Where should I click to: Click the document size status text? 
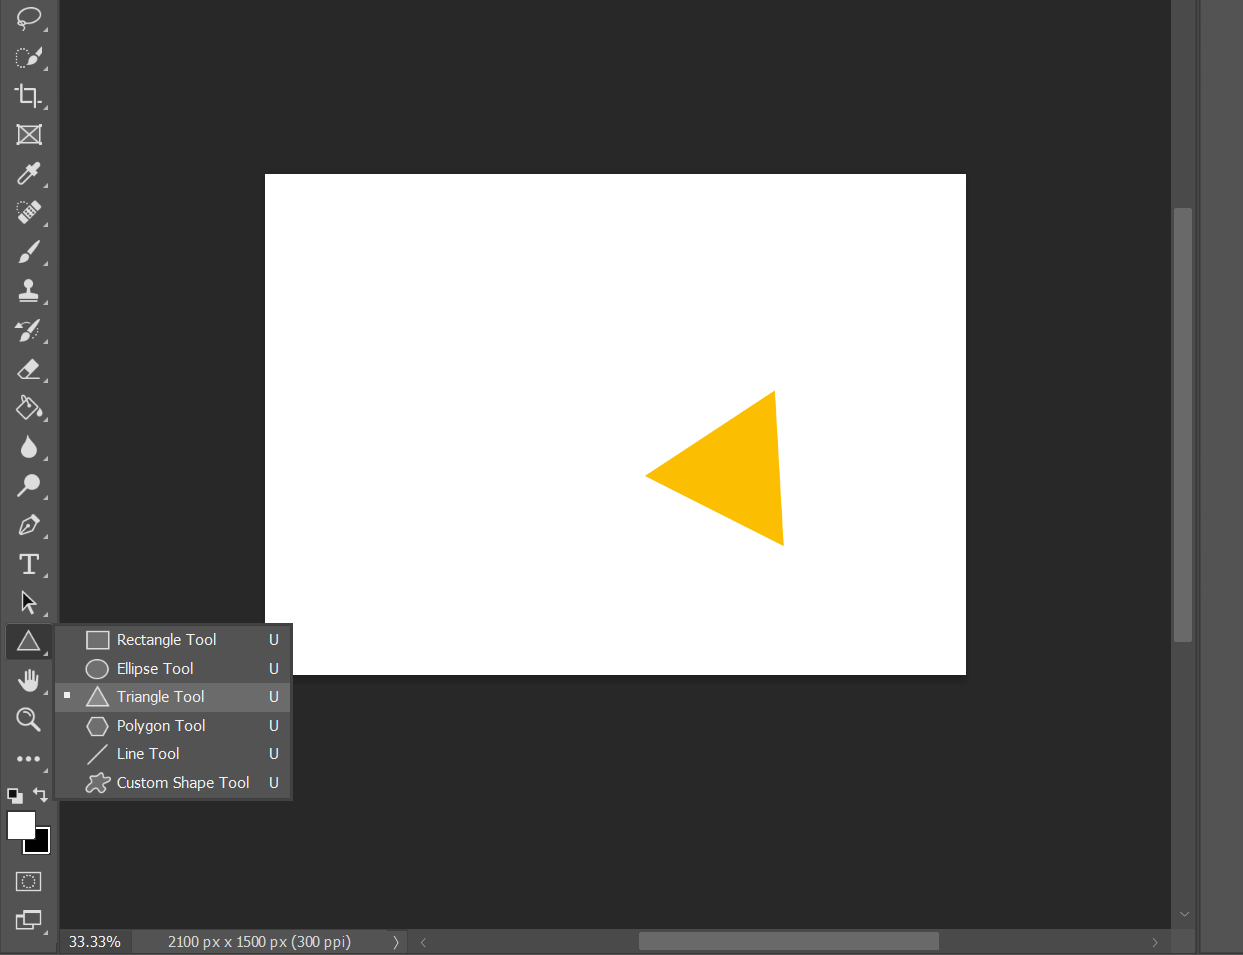259,942
